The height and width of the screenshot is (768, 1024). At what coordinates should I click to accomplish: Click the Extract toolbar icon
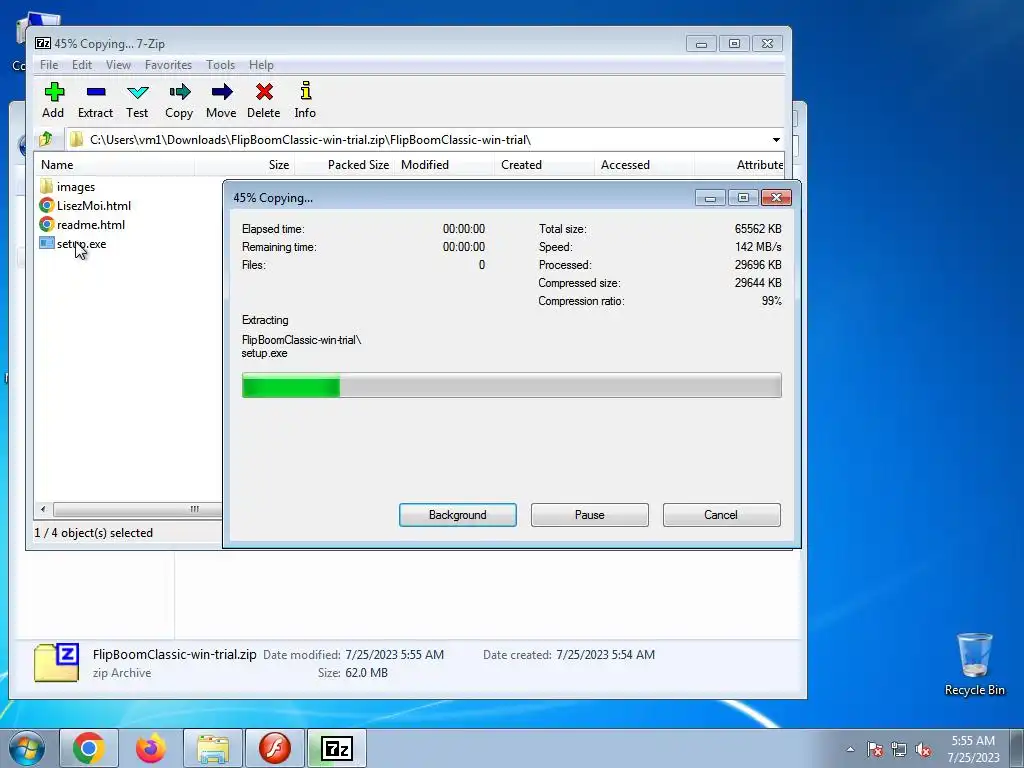pyautogui.click(x=95, y=92)
